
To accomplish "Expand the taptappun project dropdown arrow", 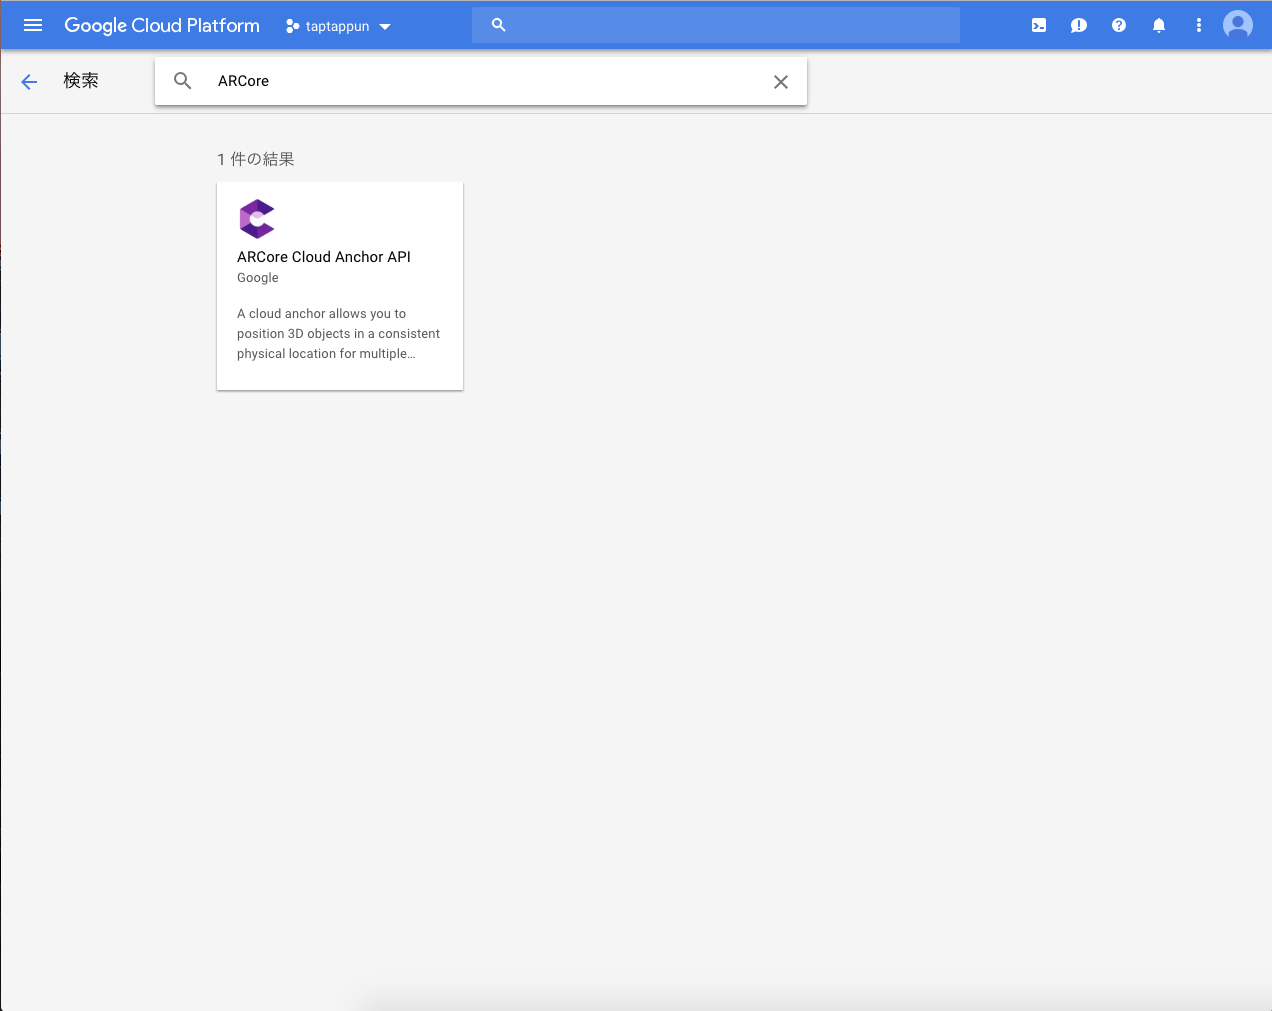I will click(x=385, y=27).
